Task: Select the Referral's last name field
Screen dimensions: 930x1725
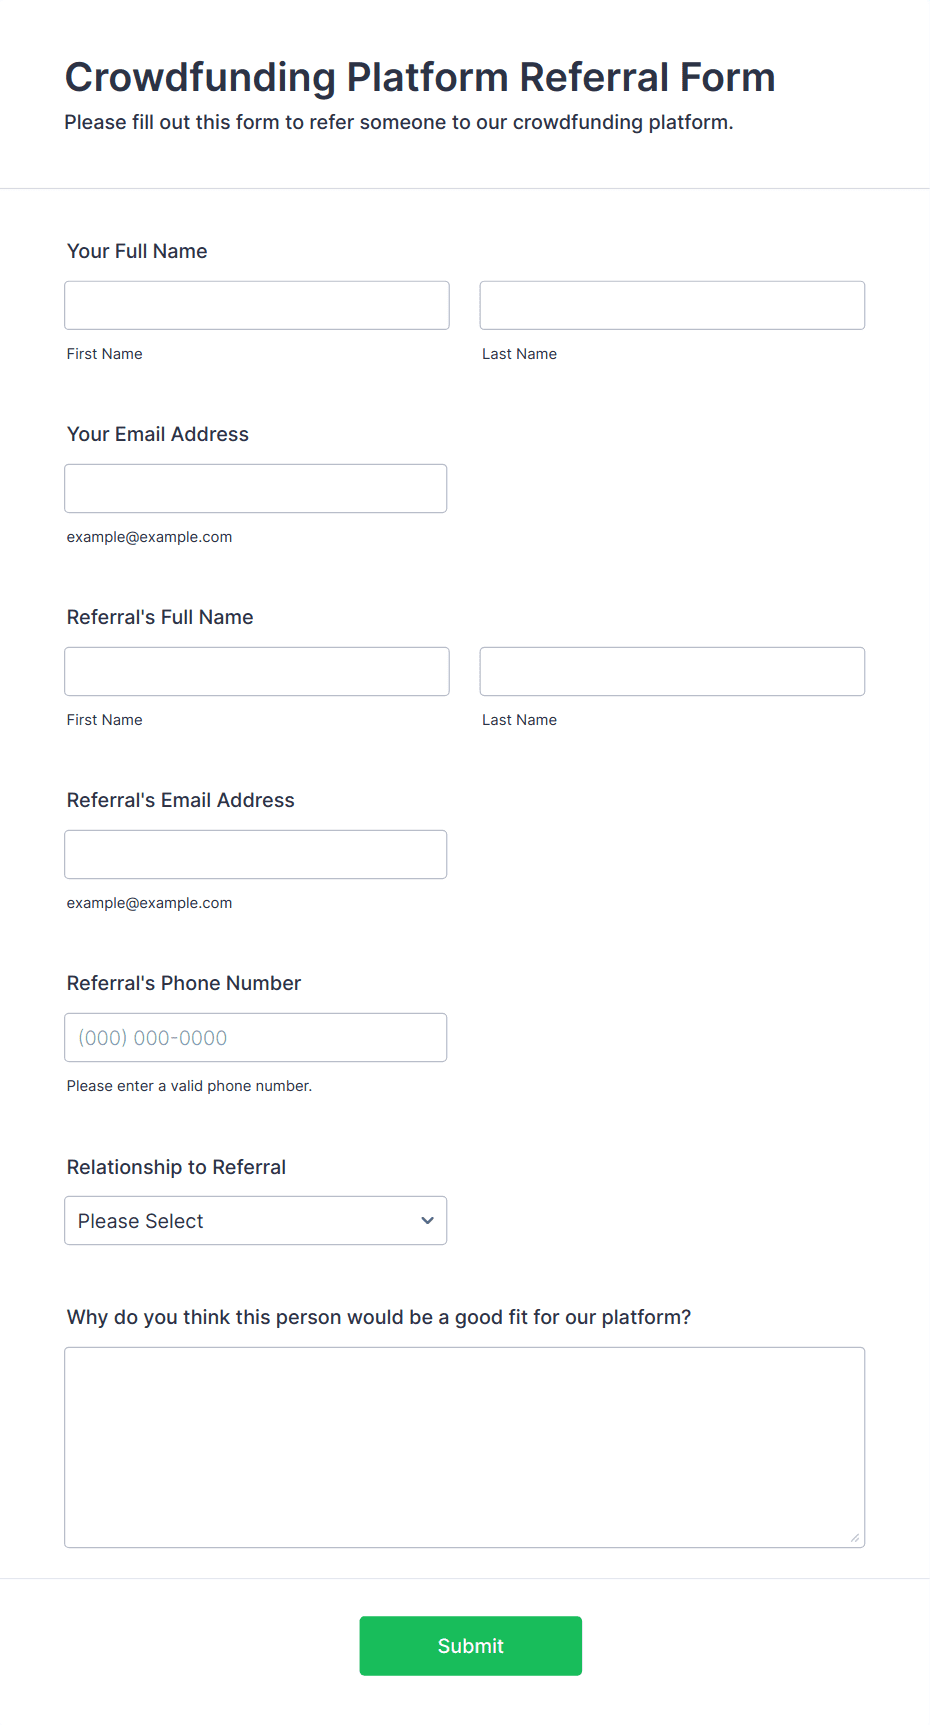Action: pyautogui.click(x=672, y=671)
